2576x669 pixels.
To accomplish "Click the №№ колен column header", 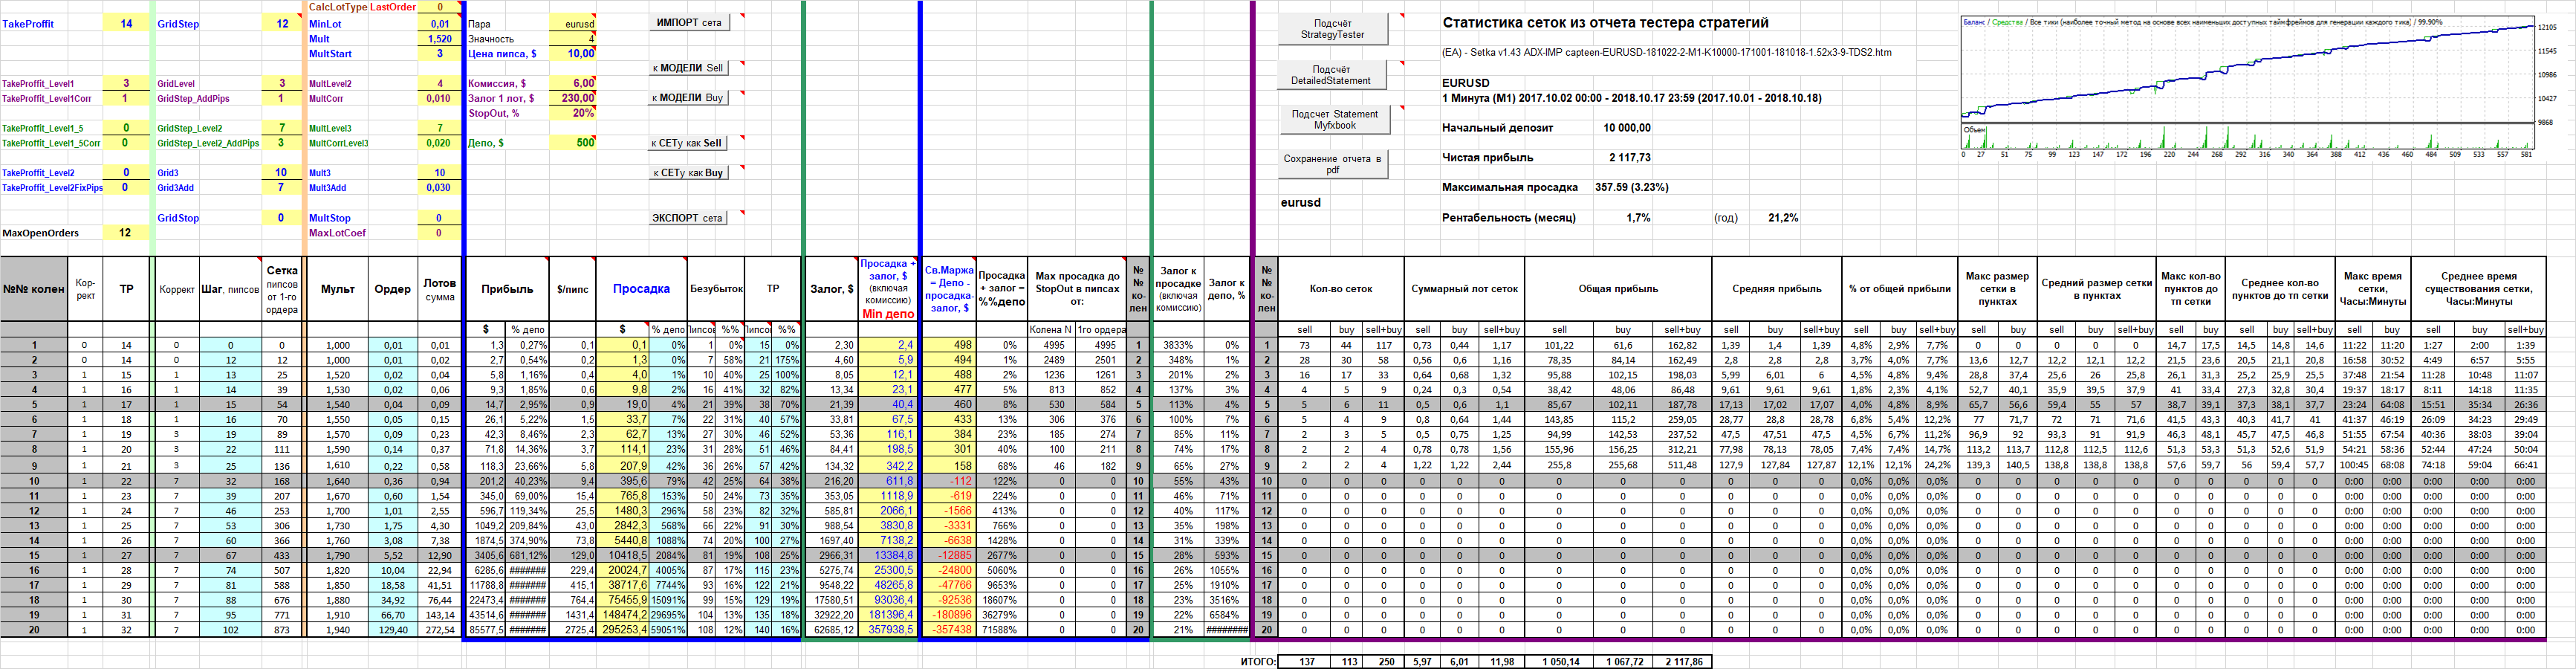I will pyautogui.click(x=34, y=289).
